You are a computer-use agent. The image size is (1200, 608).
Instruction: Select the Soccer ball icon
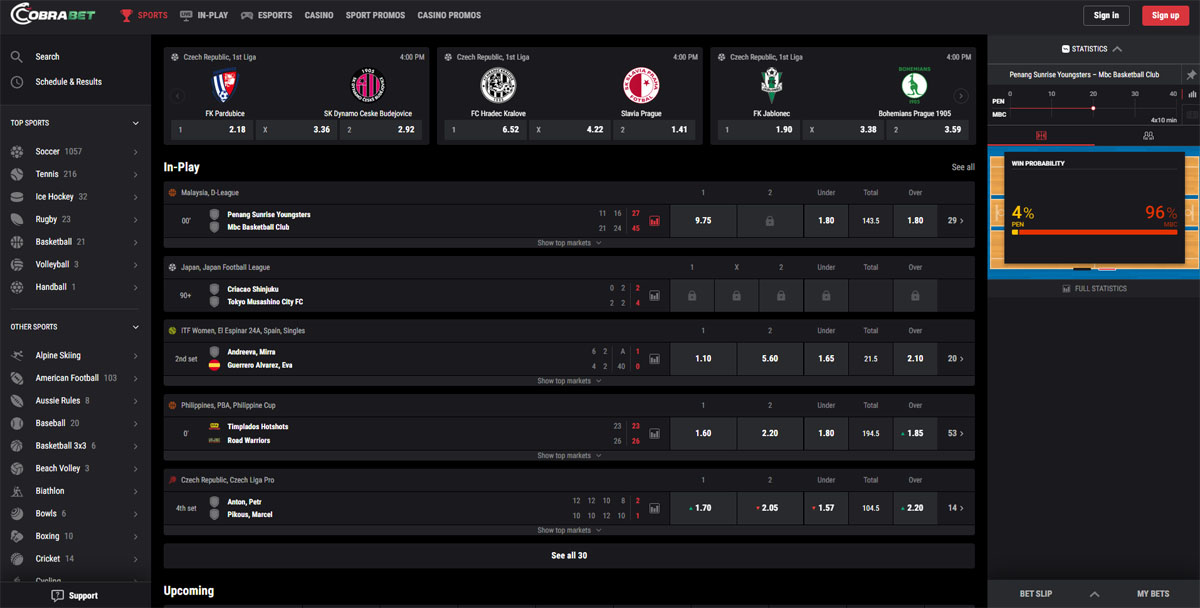[17, 152]
